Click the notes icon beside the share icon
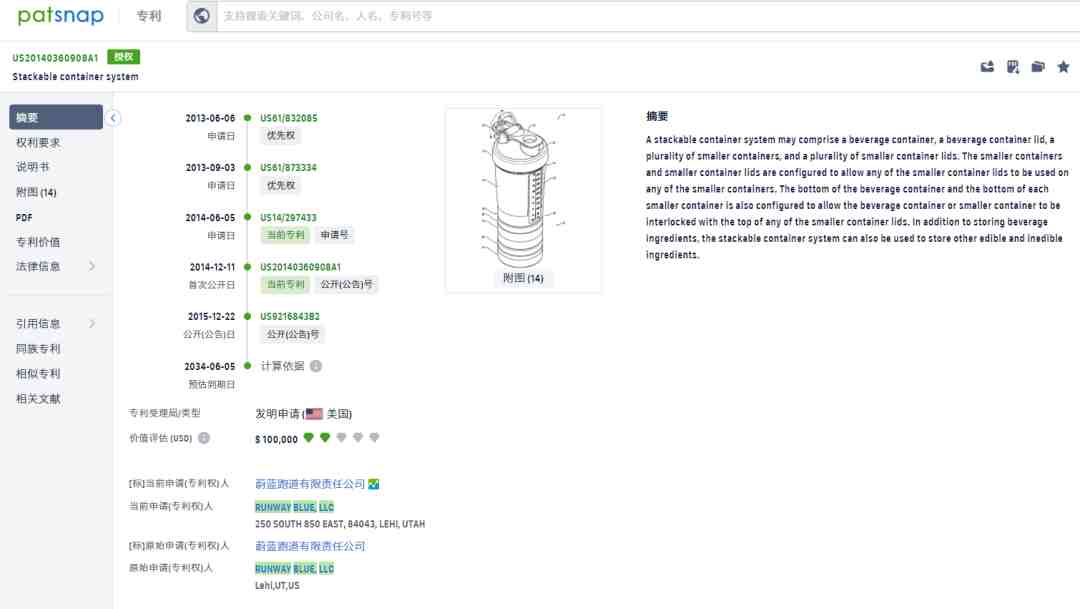The width and height of the screenshot is (1080, 609). (1013, 67)
